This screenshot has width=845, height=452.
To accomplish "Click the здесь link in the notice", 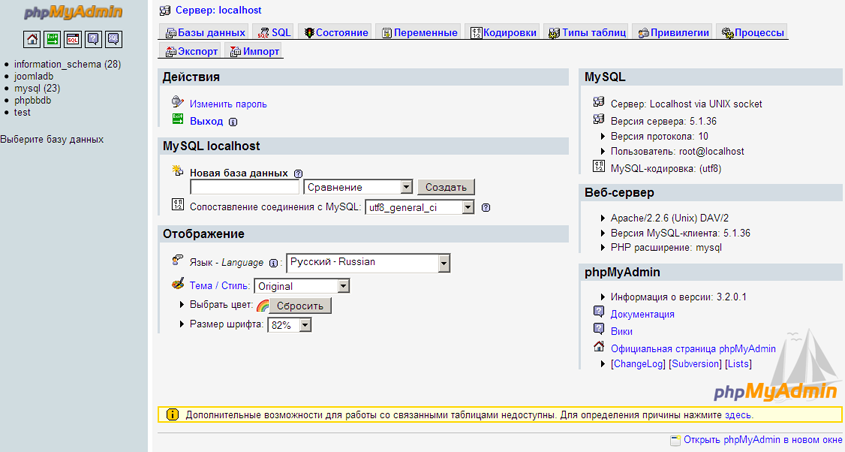I will pyautogui.click(x=738, y=415).
